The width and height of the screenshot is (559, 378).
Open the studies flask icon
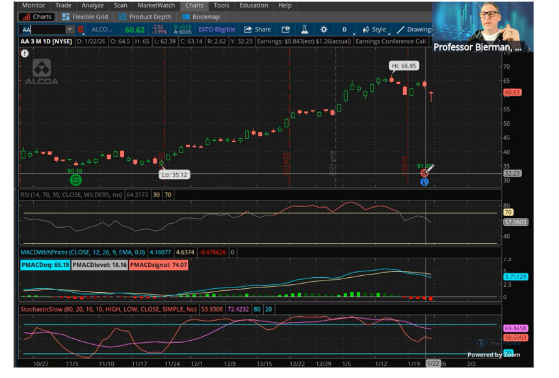304,30
